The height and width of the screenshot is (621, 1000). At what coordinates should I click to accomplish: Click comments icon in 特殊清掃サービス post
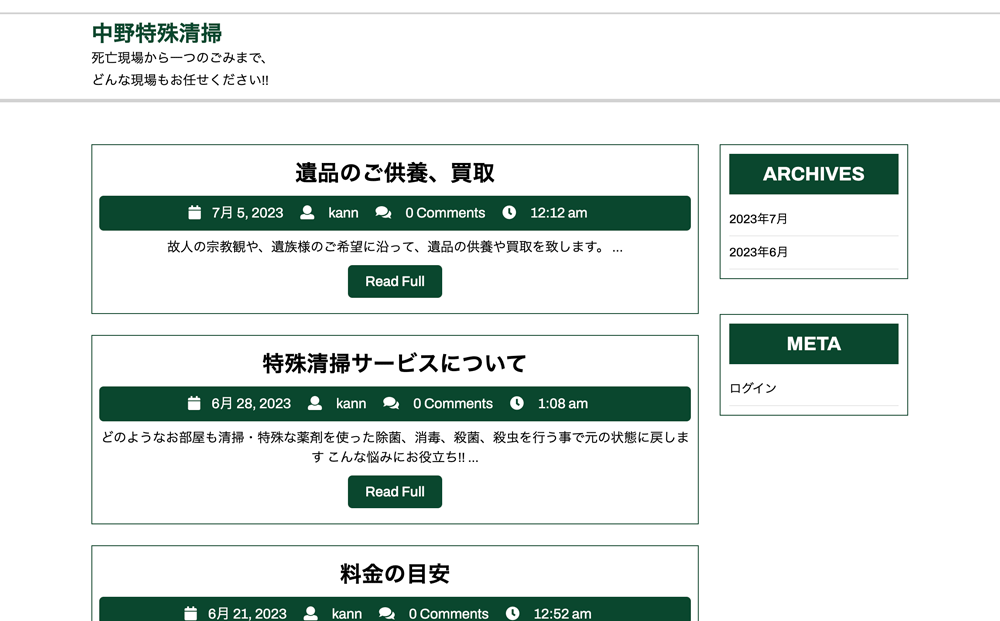[391, 403]
